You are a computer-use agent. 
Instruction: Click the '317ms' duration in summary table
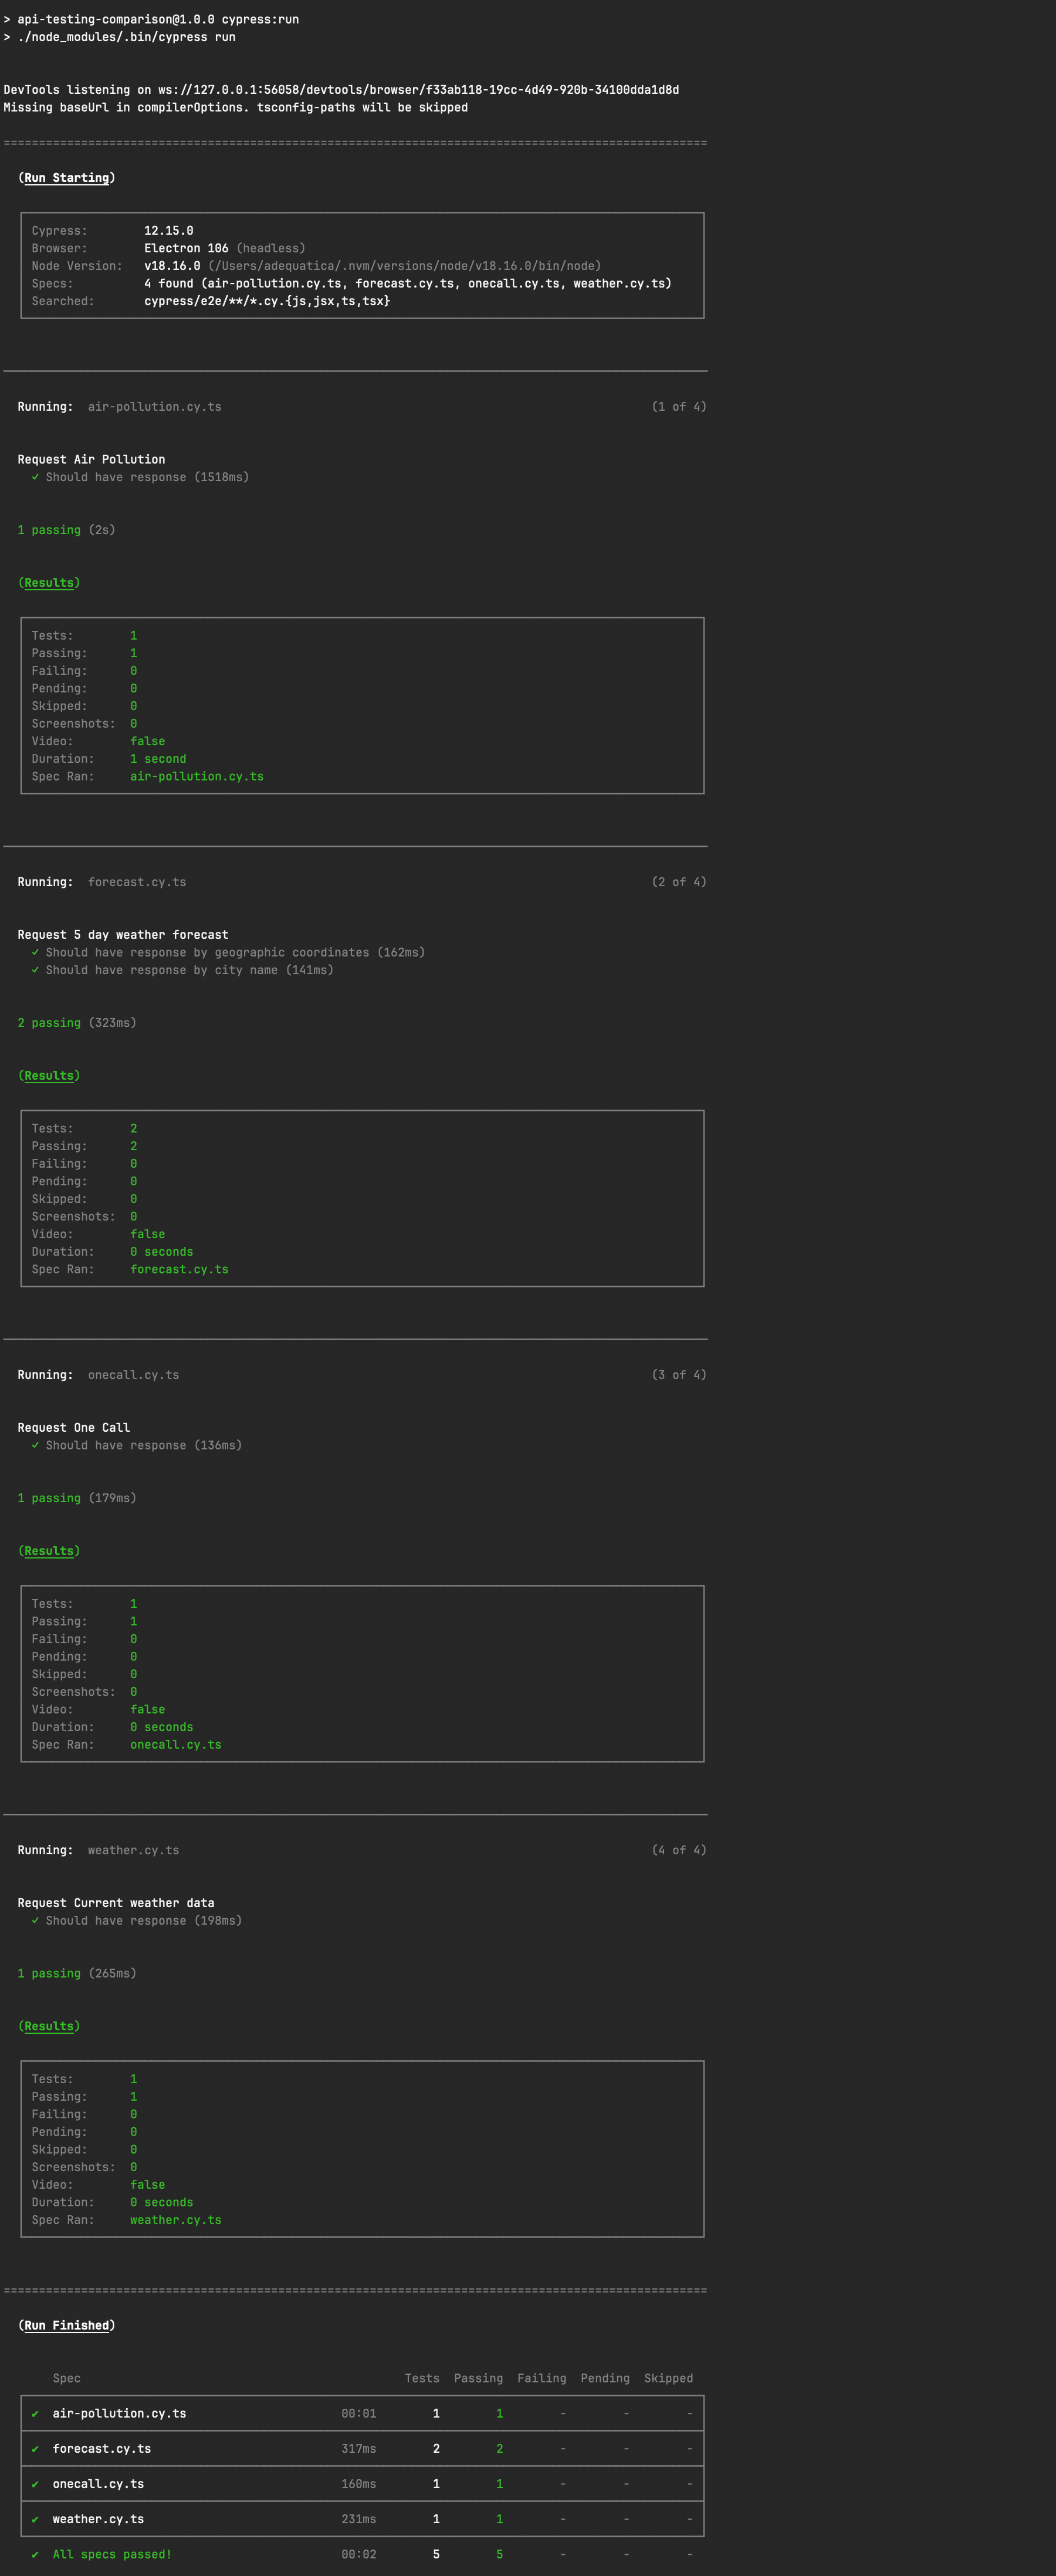click(359, 2449)
